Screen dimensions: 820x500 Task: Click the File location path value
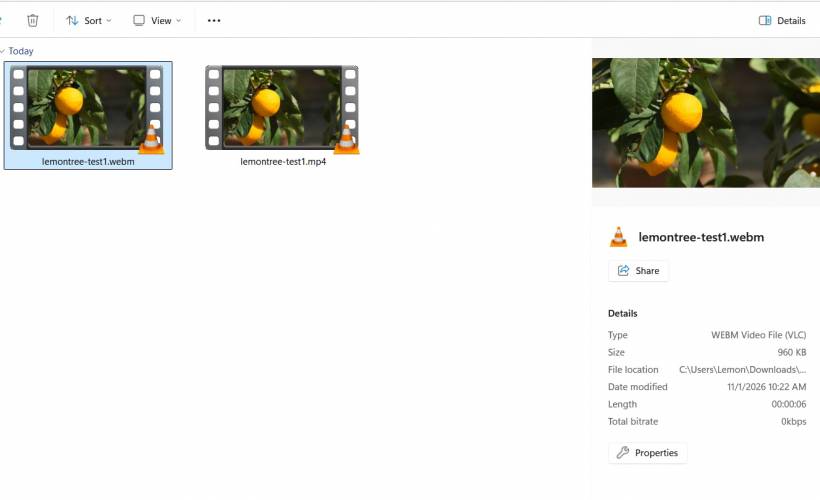[742, 370]
